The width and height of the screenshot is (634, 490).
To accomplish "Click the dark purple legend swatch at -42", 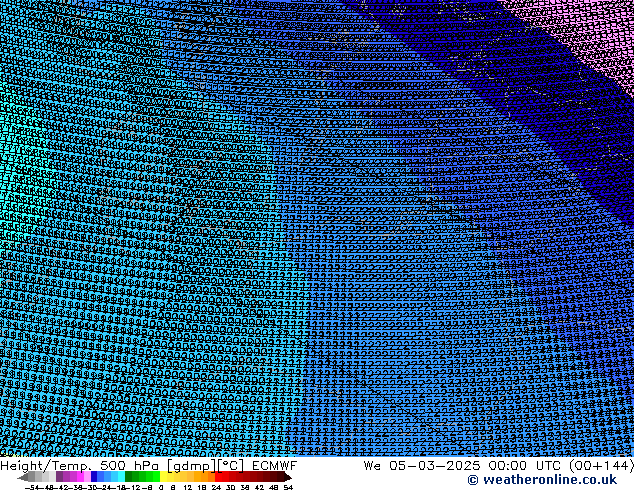I will coord(59,476).
